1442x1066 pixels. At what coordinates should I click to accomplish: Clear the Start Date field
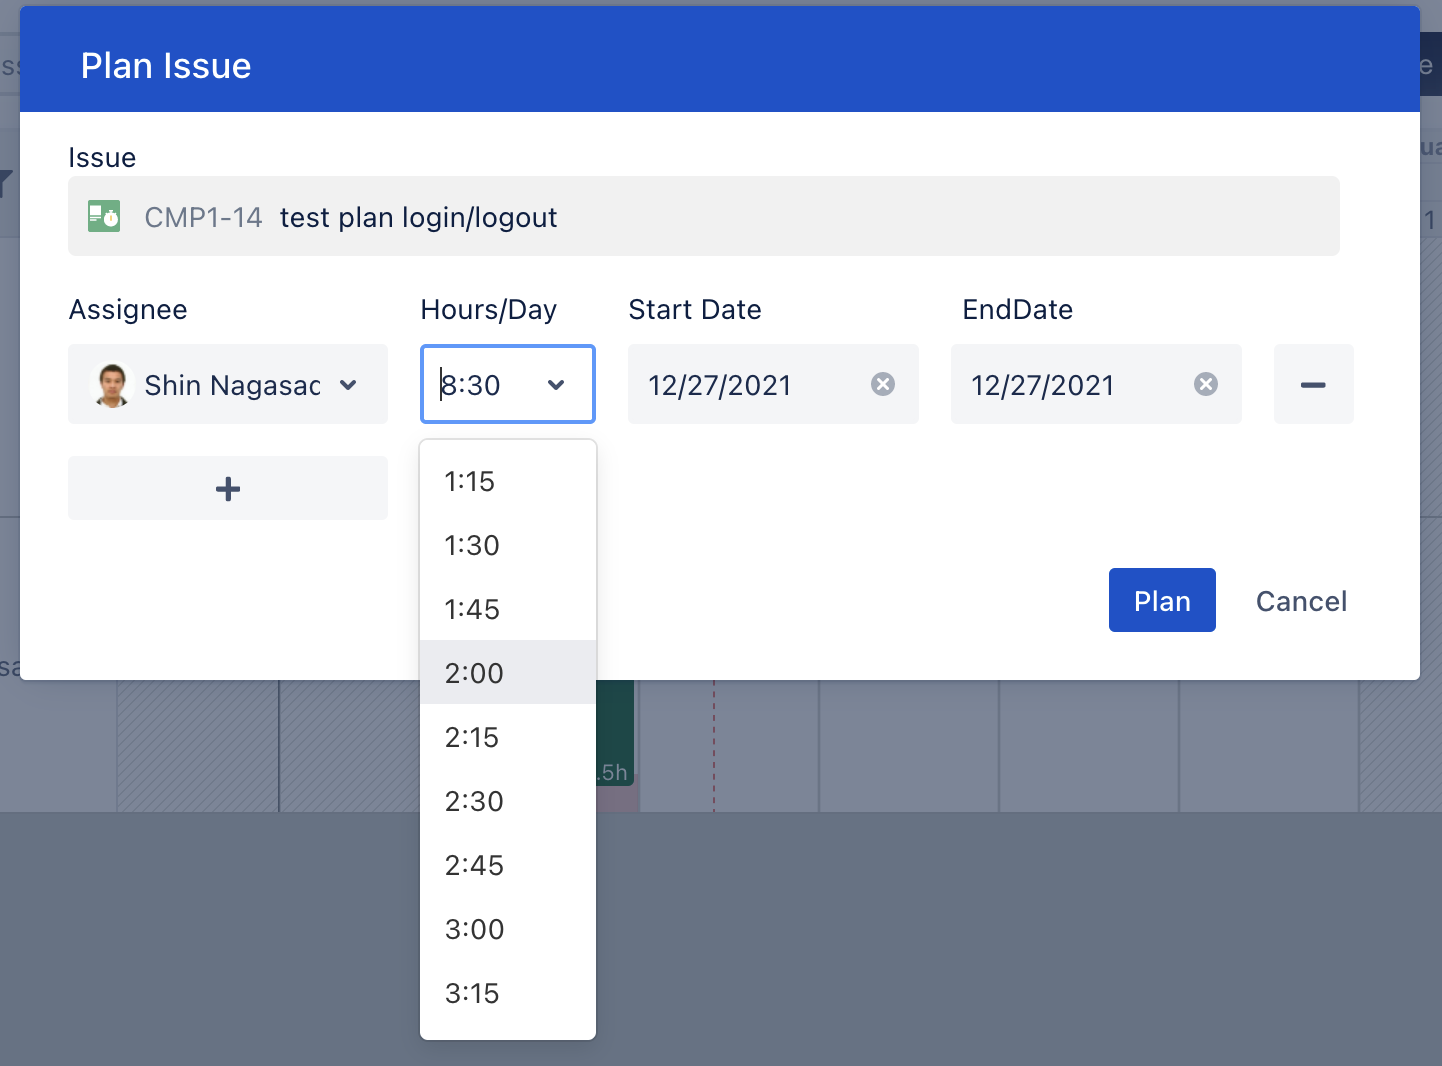882,384
